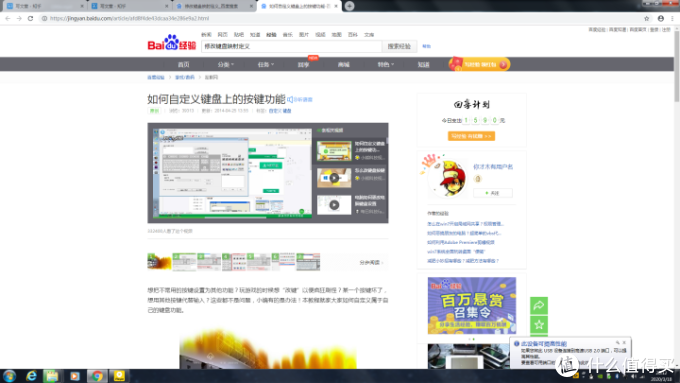Click the 贴吧 link in the top Baidu links
The height and width of the screenshot is (383, 680).
[x=239, y=35]
